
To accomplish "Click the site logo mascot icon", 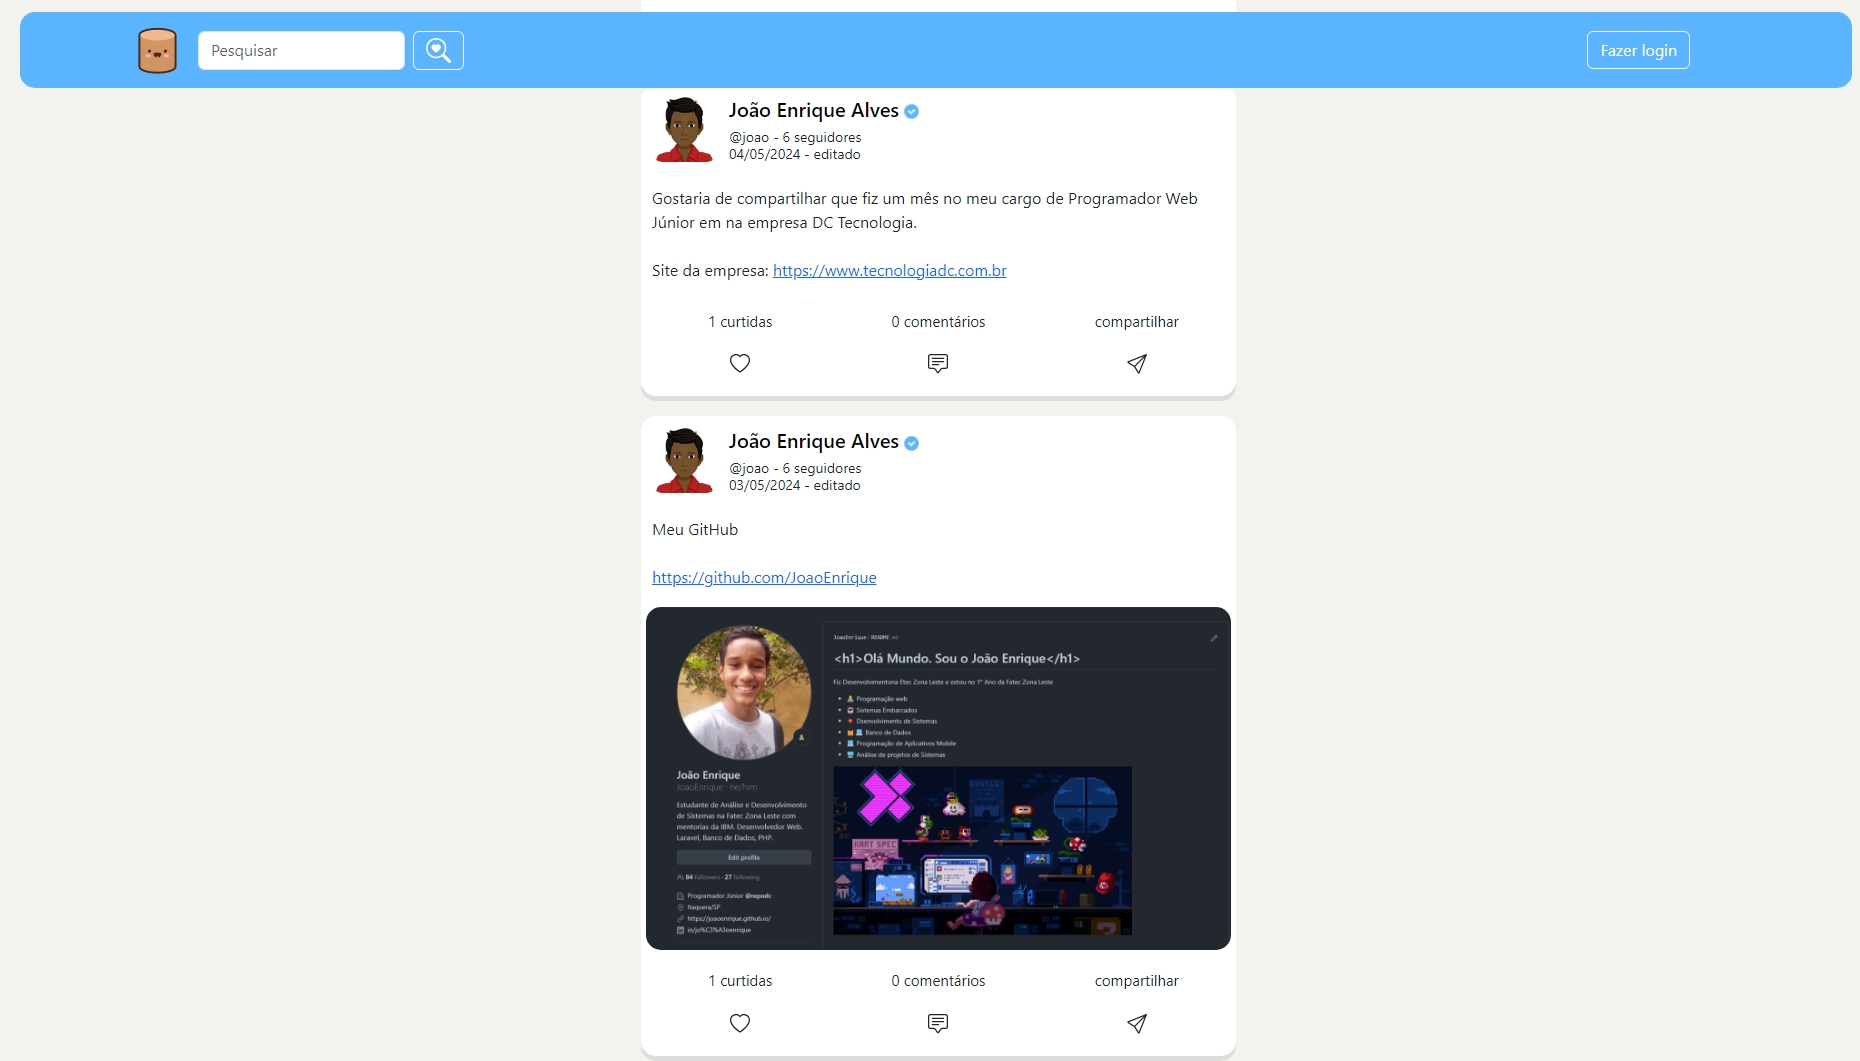I will [x=157, y=51].
